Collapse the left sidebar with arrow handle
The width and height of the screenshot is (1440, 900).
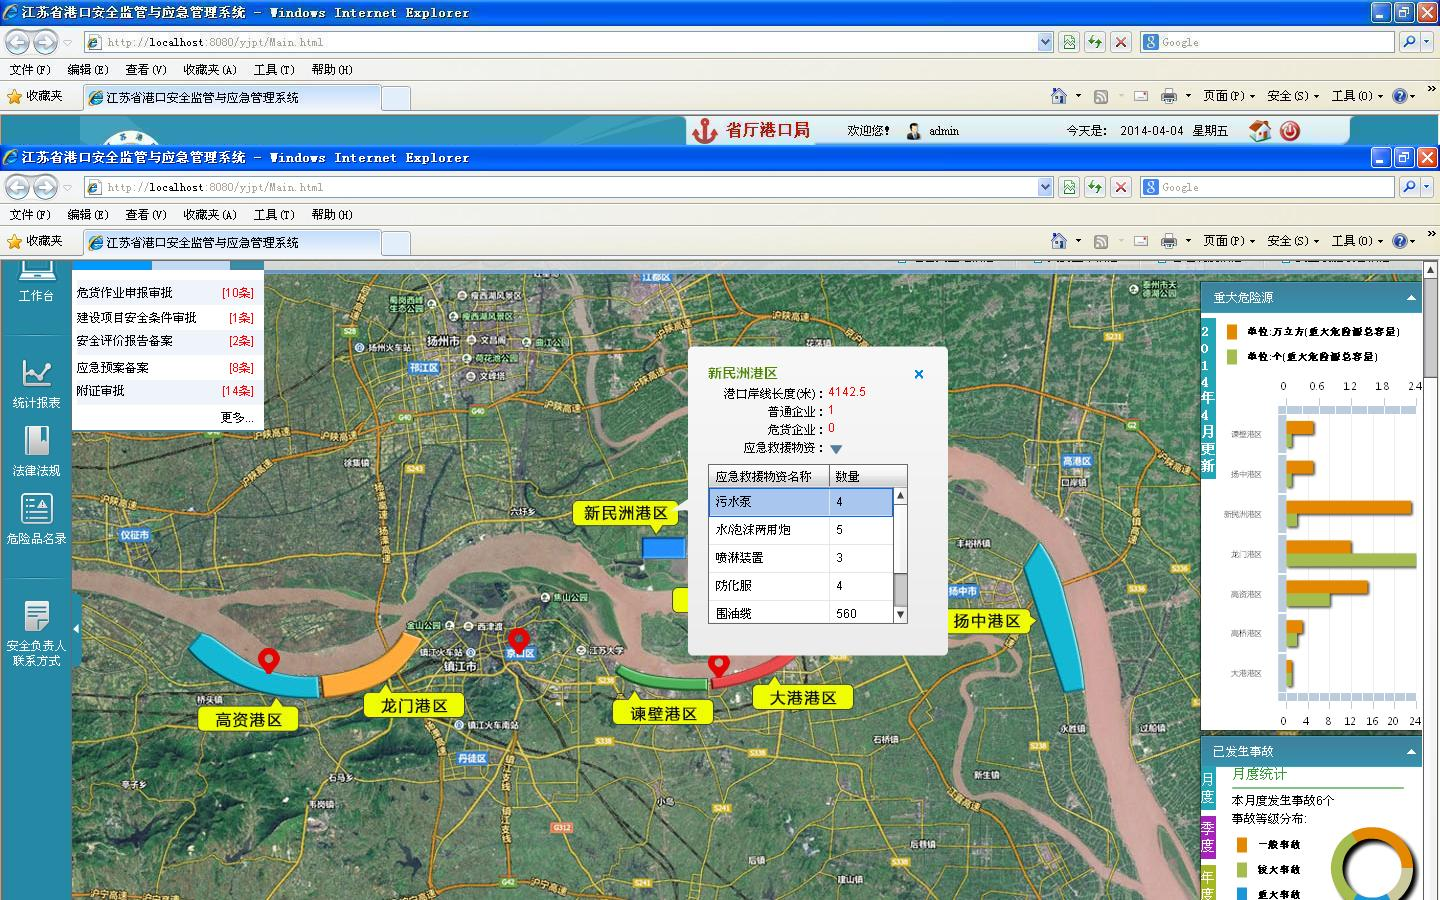[x=76, y=600]
